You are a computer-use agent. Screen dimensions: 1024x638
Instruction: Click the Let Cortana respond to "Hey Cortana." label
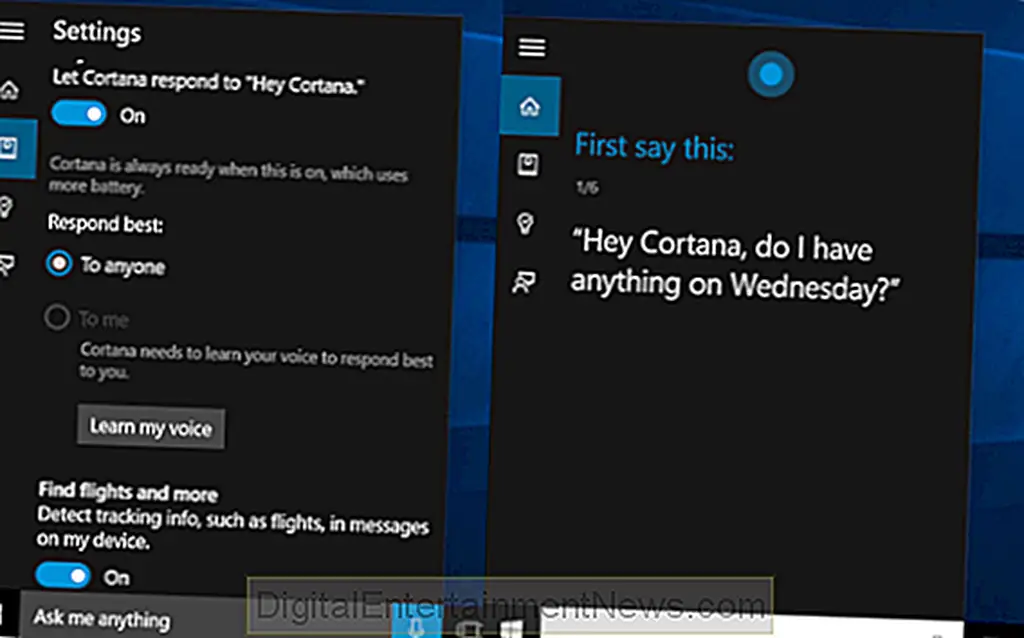click(209, 81)
